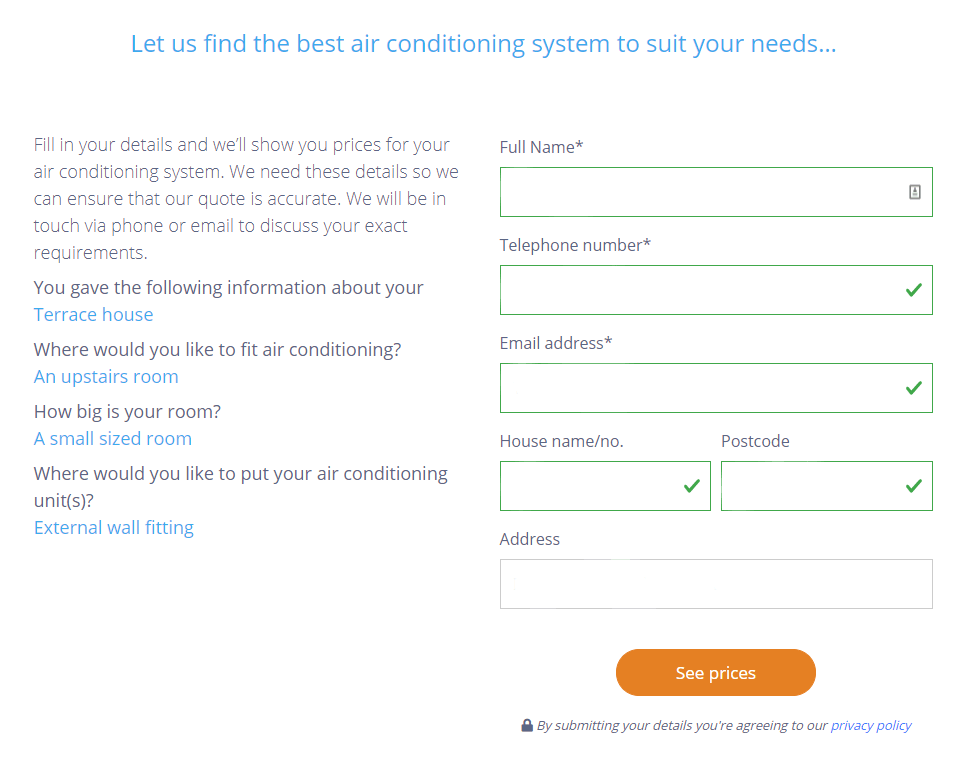Click the padlock icon beside submission notice
Viewport: 975px width, 758px height.
coord(527,725)
